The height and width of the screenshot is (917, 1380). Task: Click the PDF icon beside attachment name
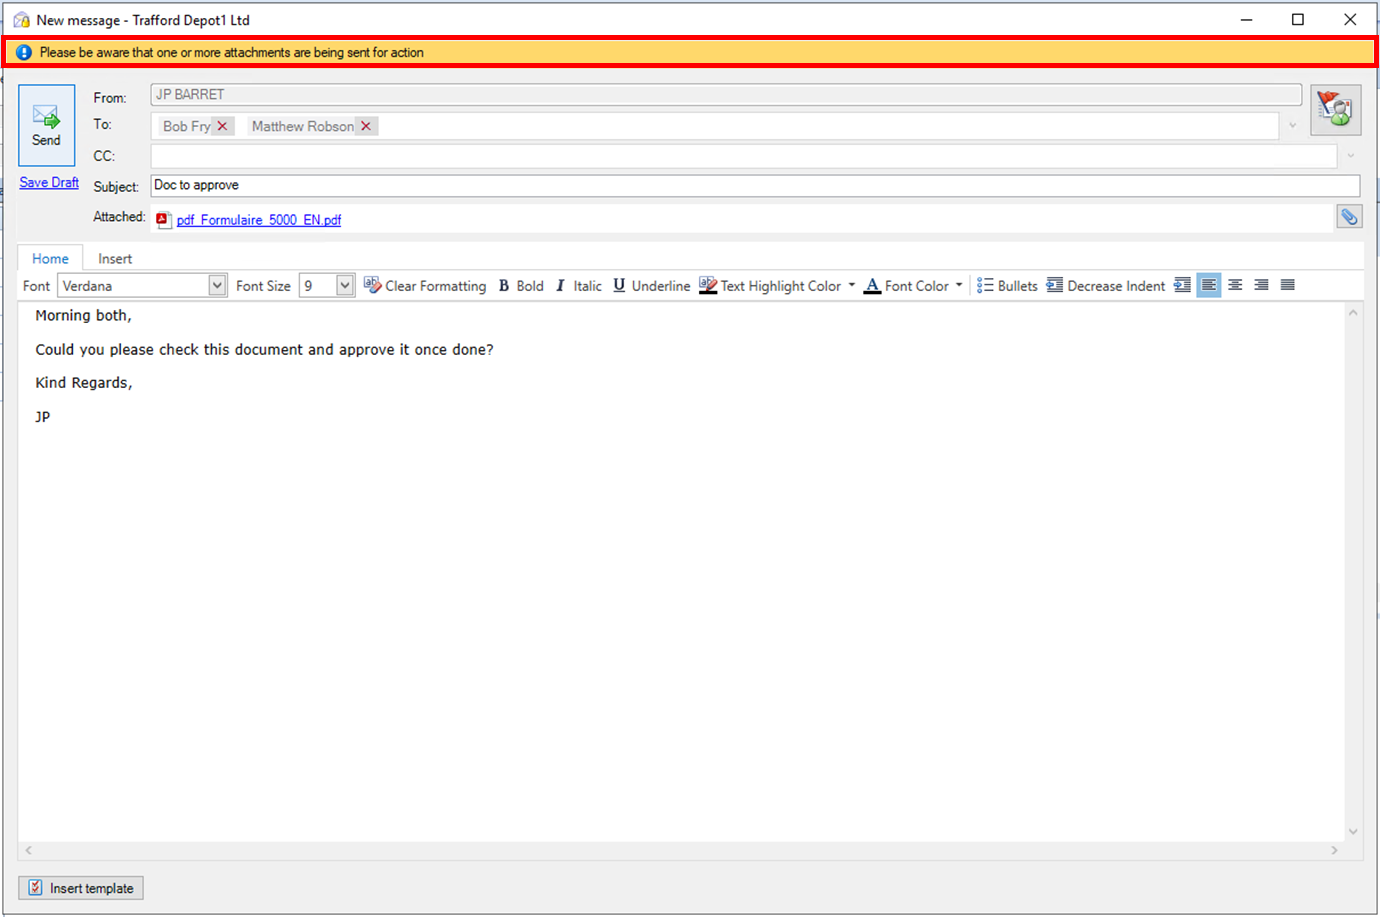click(x=163, y=220)
